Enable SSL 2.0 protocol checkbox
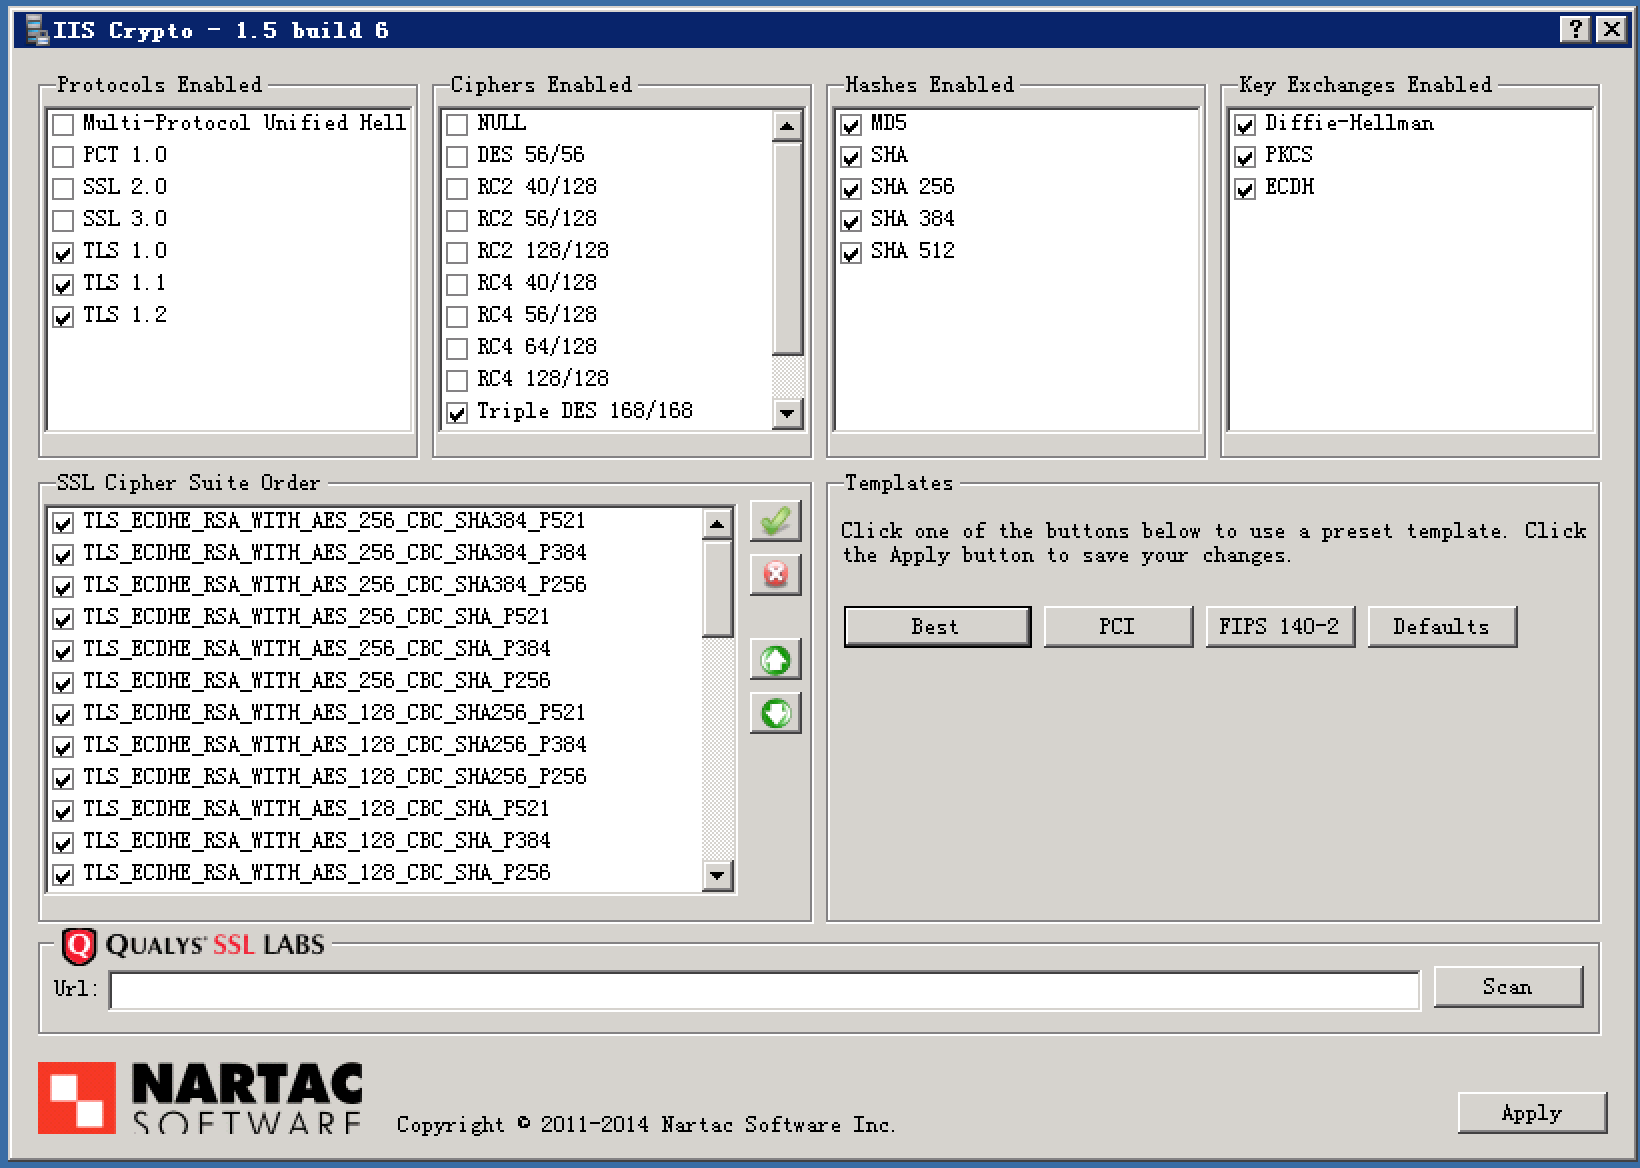Viewport: 1640px width, 1168px height. [63, 189]
